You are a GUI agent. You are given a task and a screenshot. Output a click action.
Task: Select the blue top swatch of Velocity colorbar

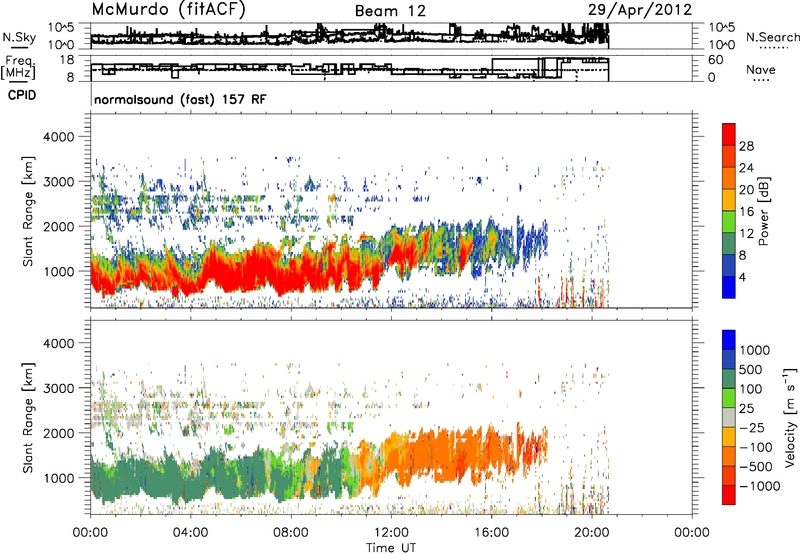pos(729,340)
